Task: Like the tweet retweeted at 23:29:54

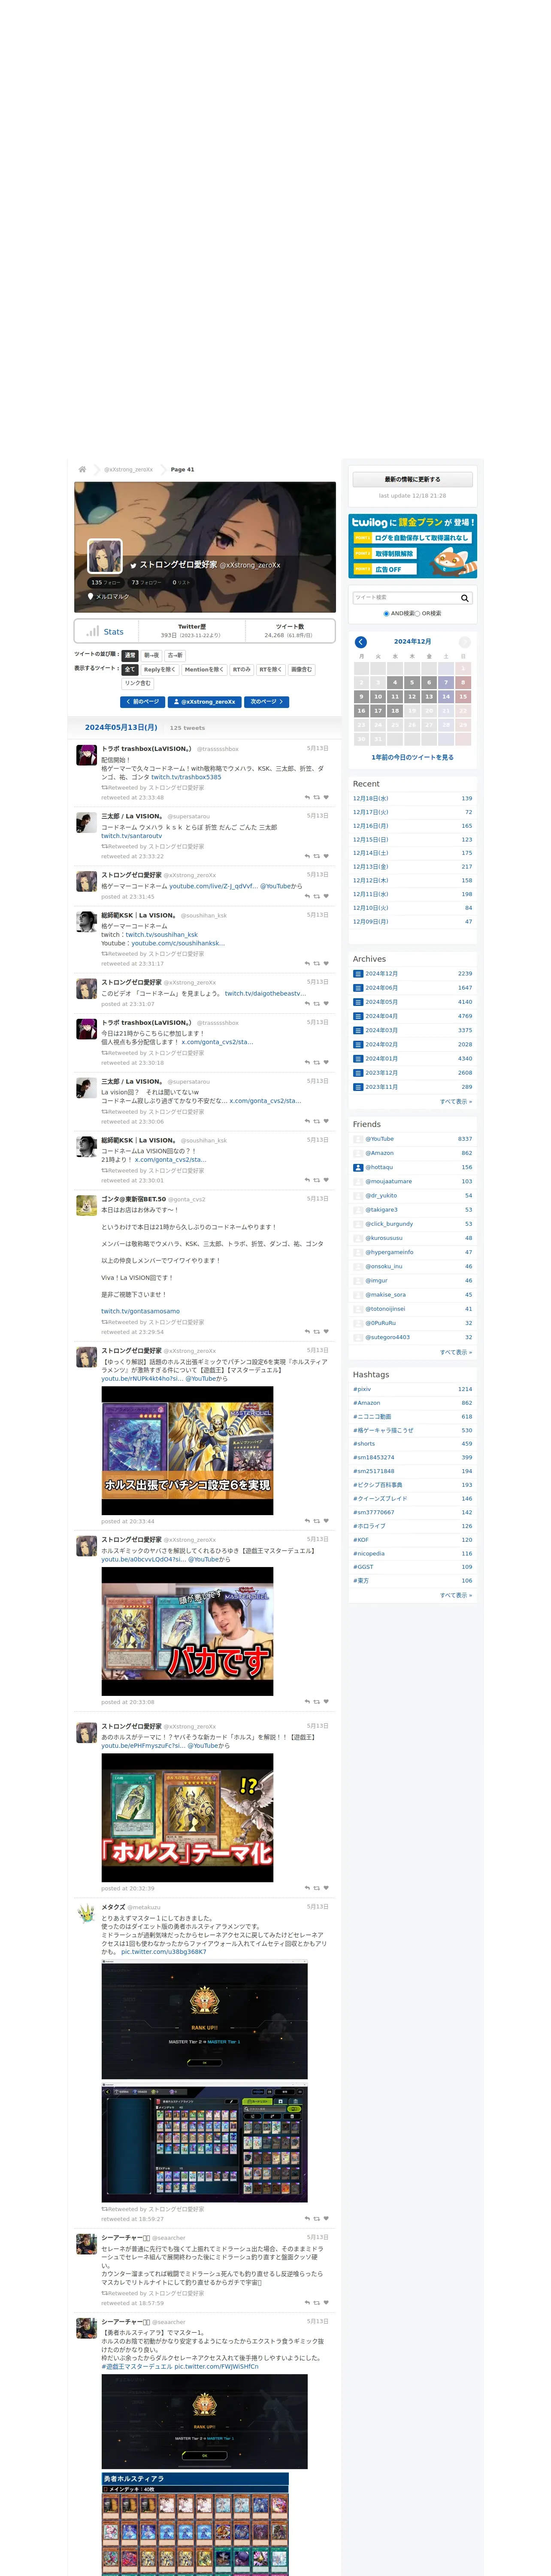Action: pos(326,1332)
